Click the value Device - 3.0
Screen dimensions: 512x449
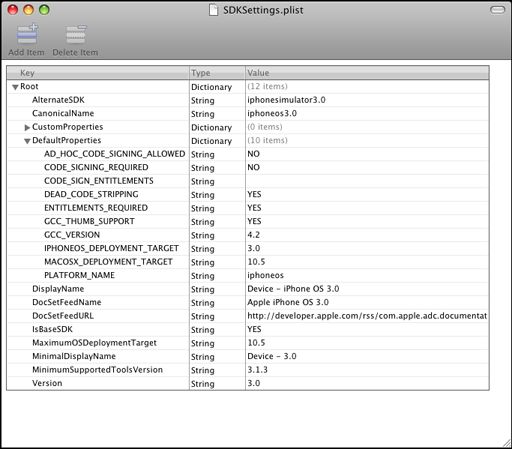coord(272,356)
